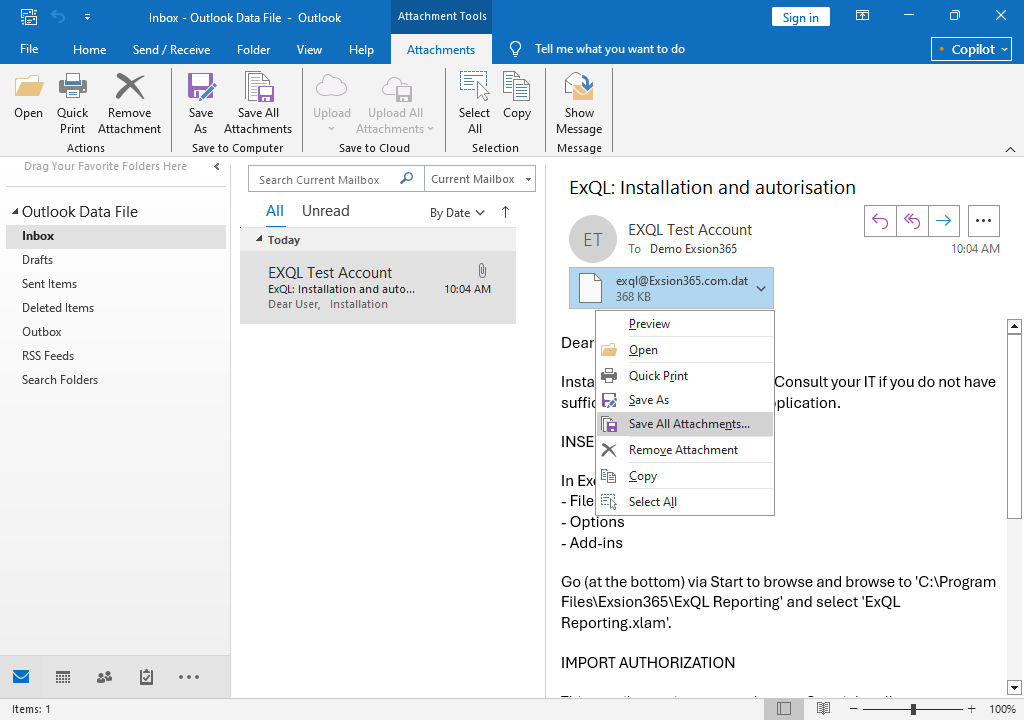
Task: Open the Calendar view in navigation bar
Action: coord(63,677)
